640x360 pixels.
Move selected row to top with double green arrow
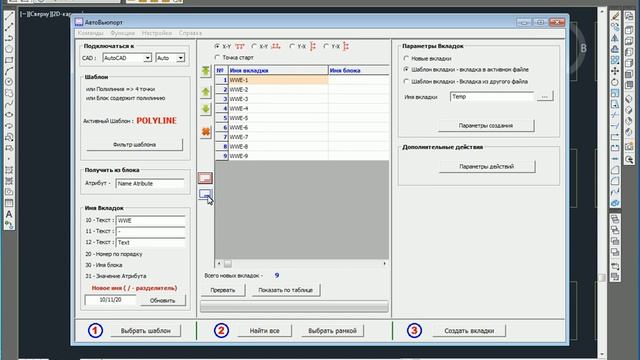point(206,71)
